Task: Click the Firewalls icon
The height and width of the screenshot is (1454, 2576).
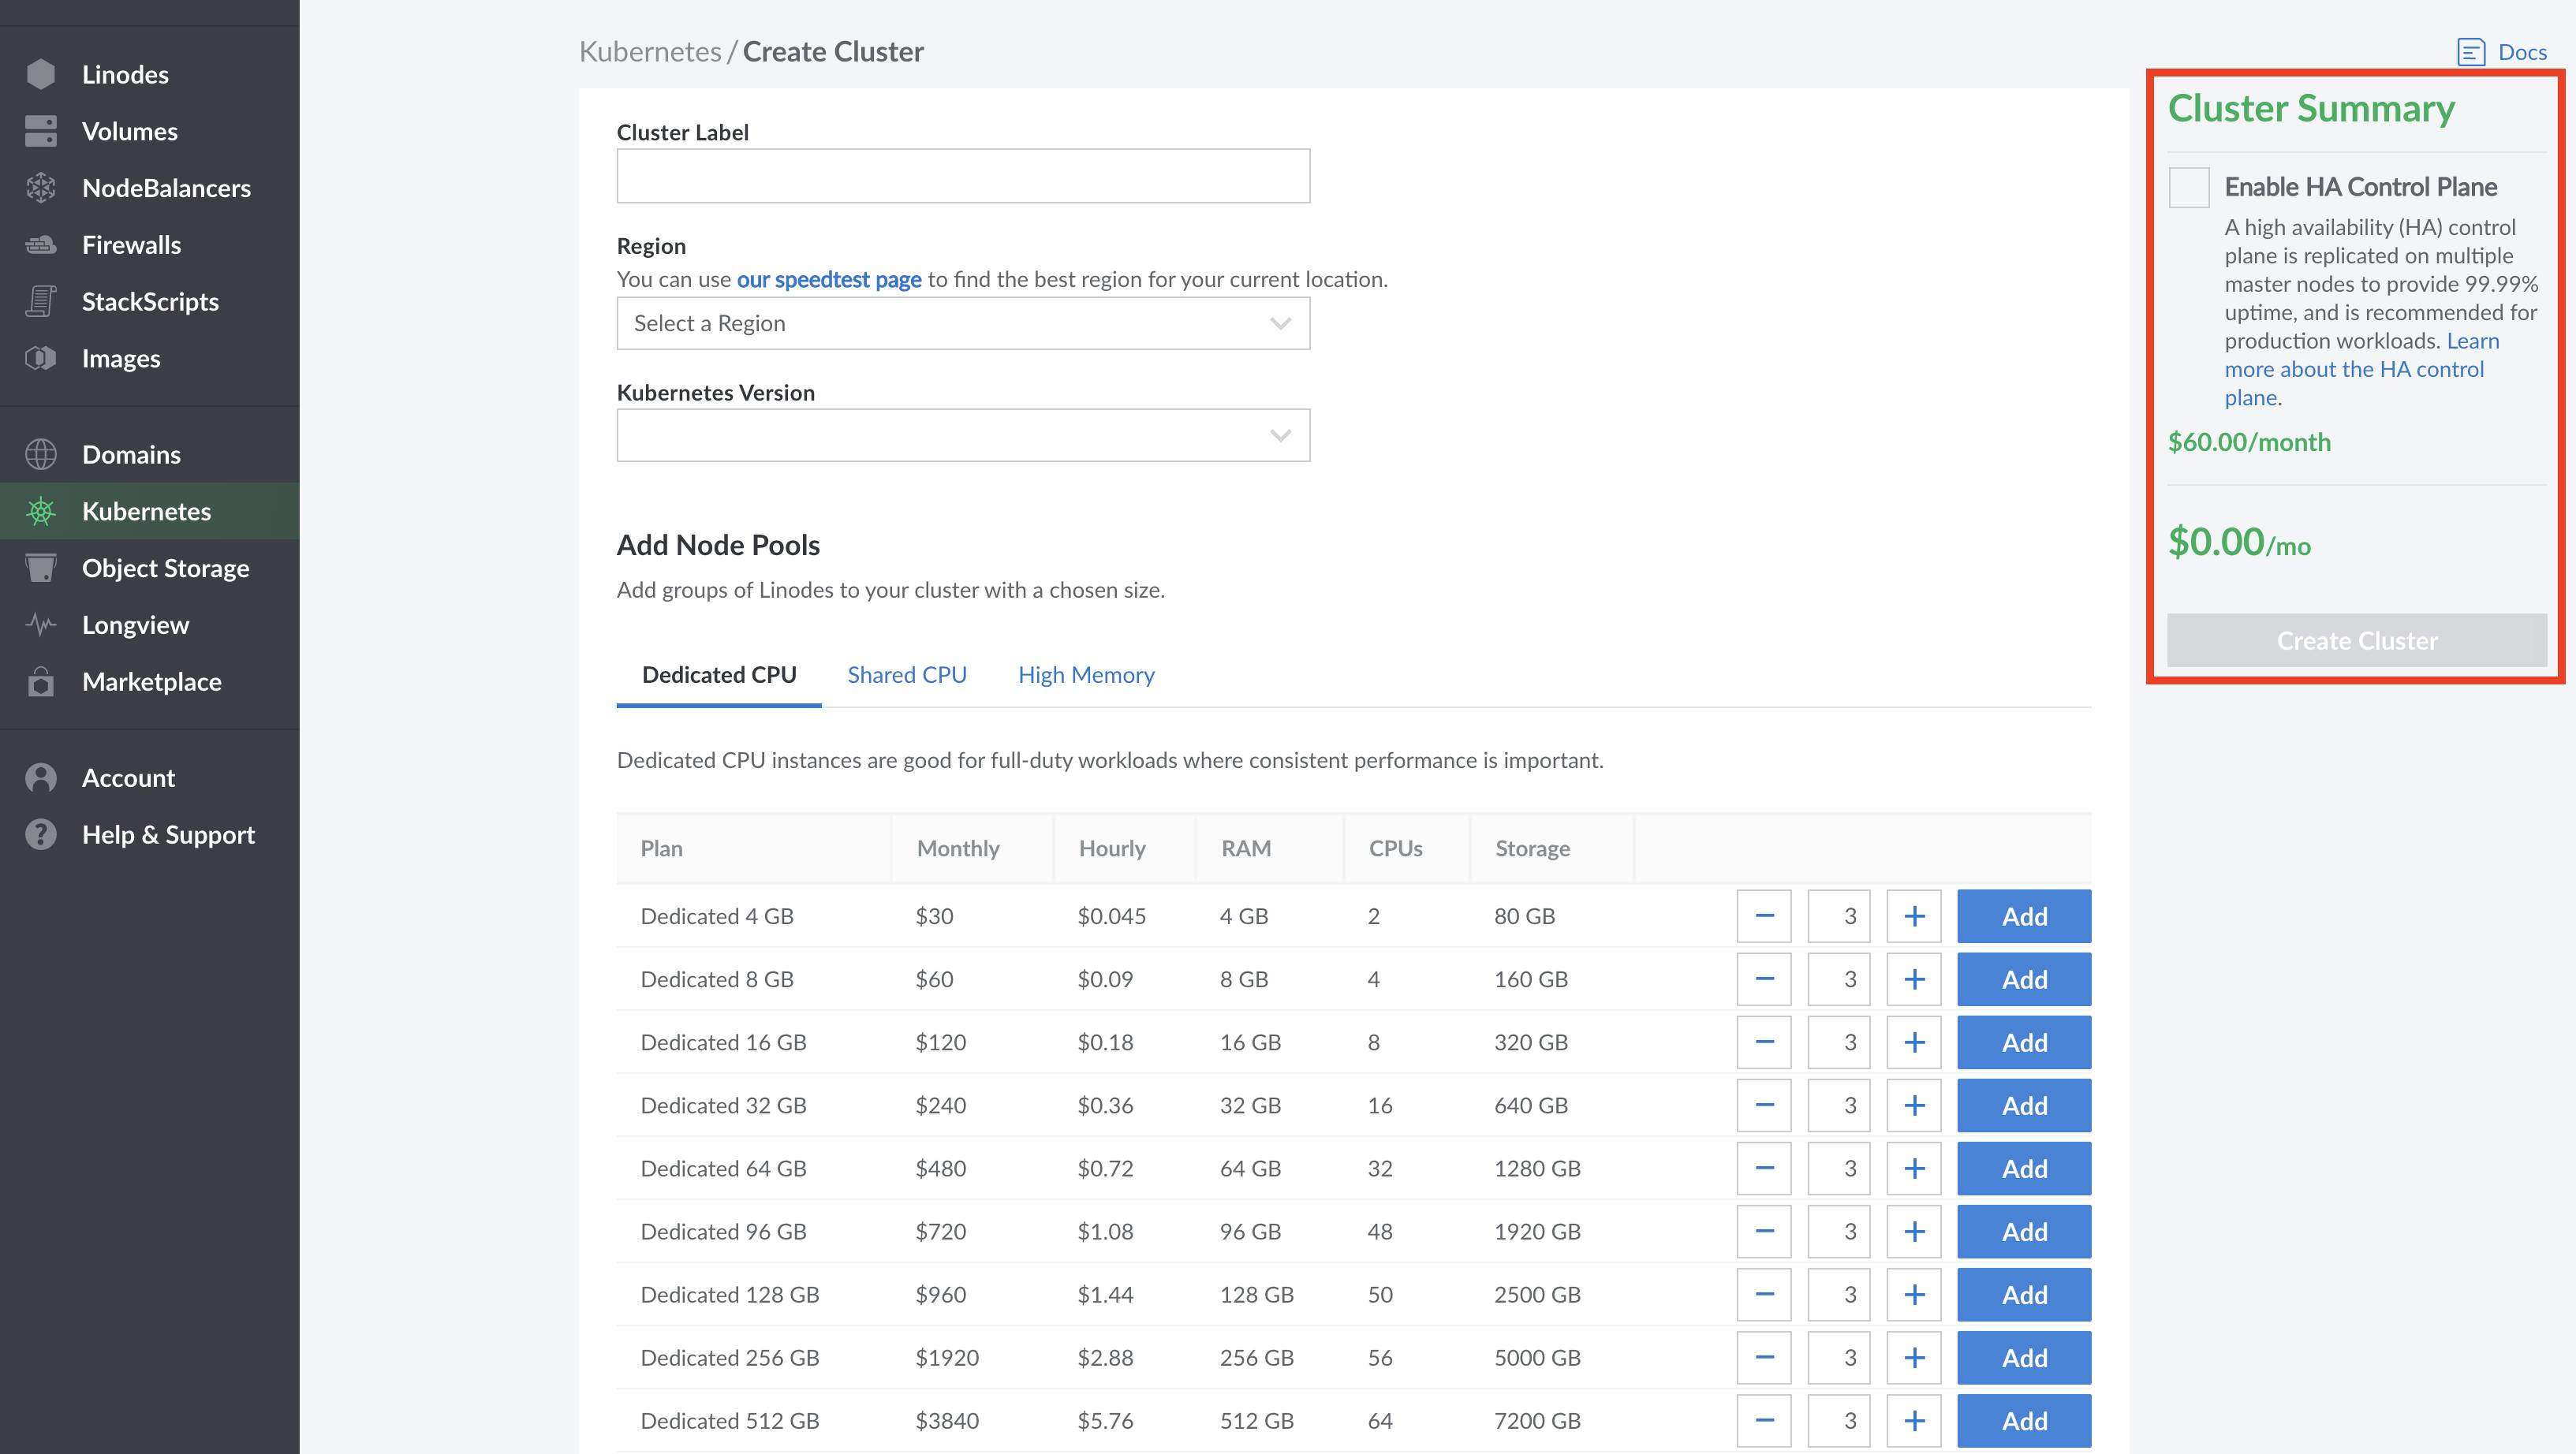Action: pyautogui.click(x=41, y=245)
